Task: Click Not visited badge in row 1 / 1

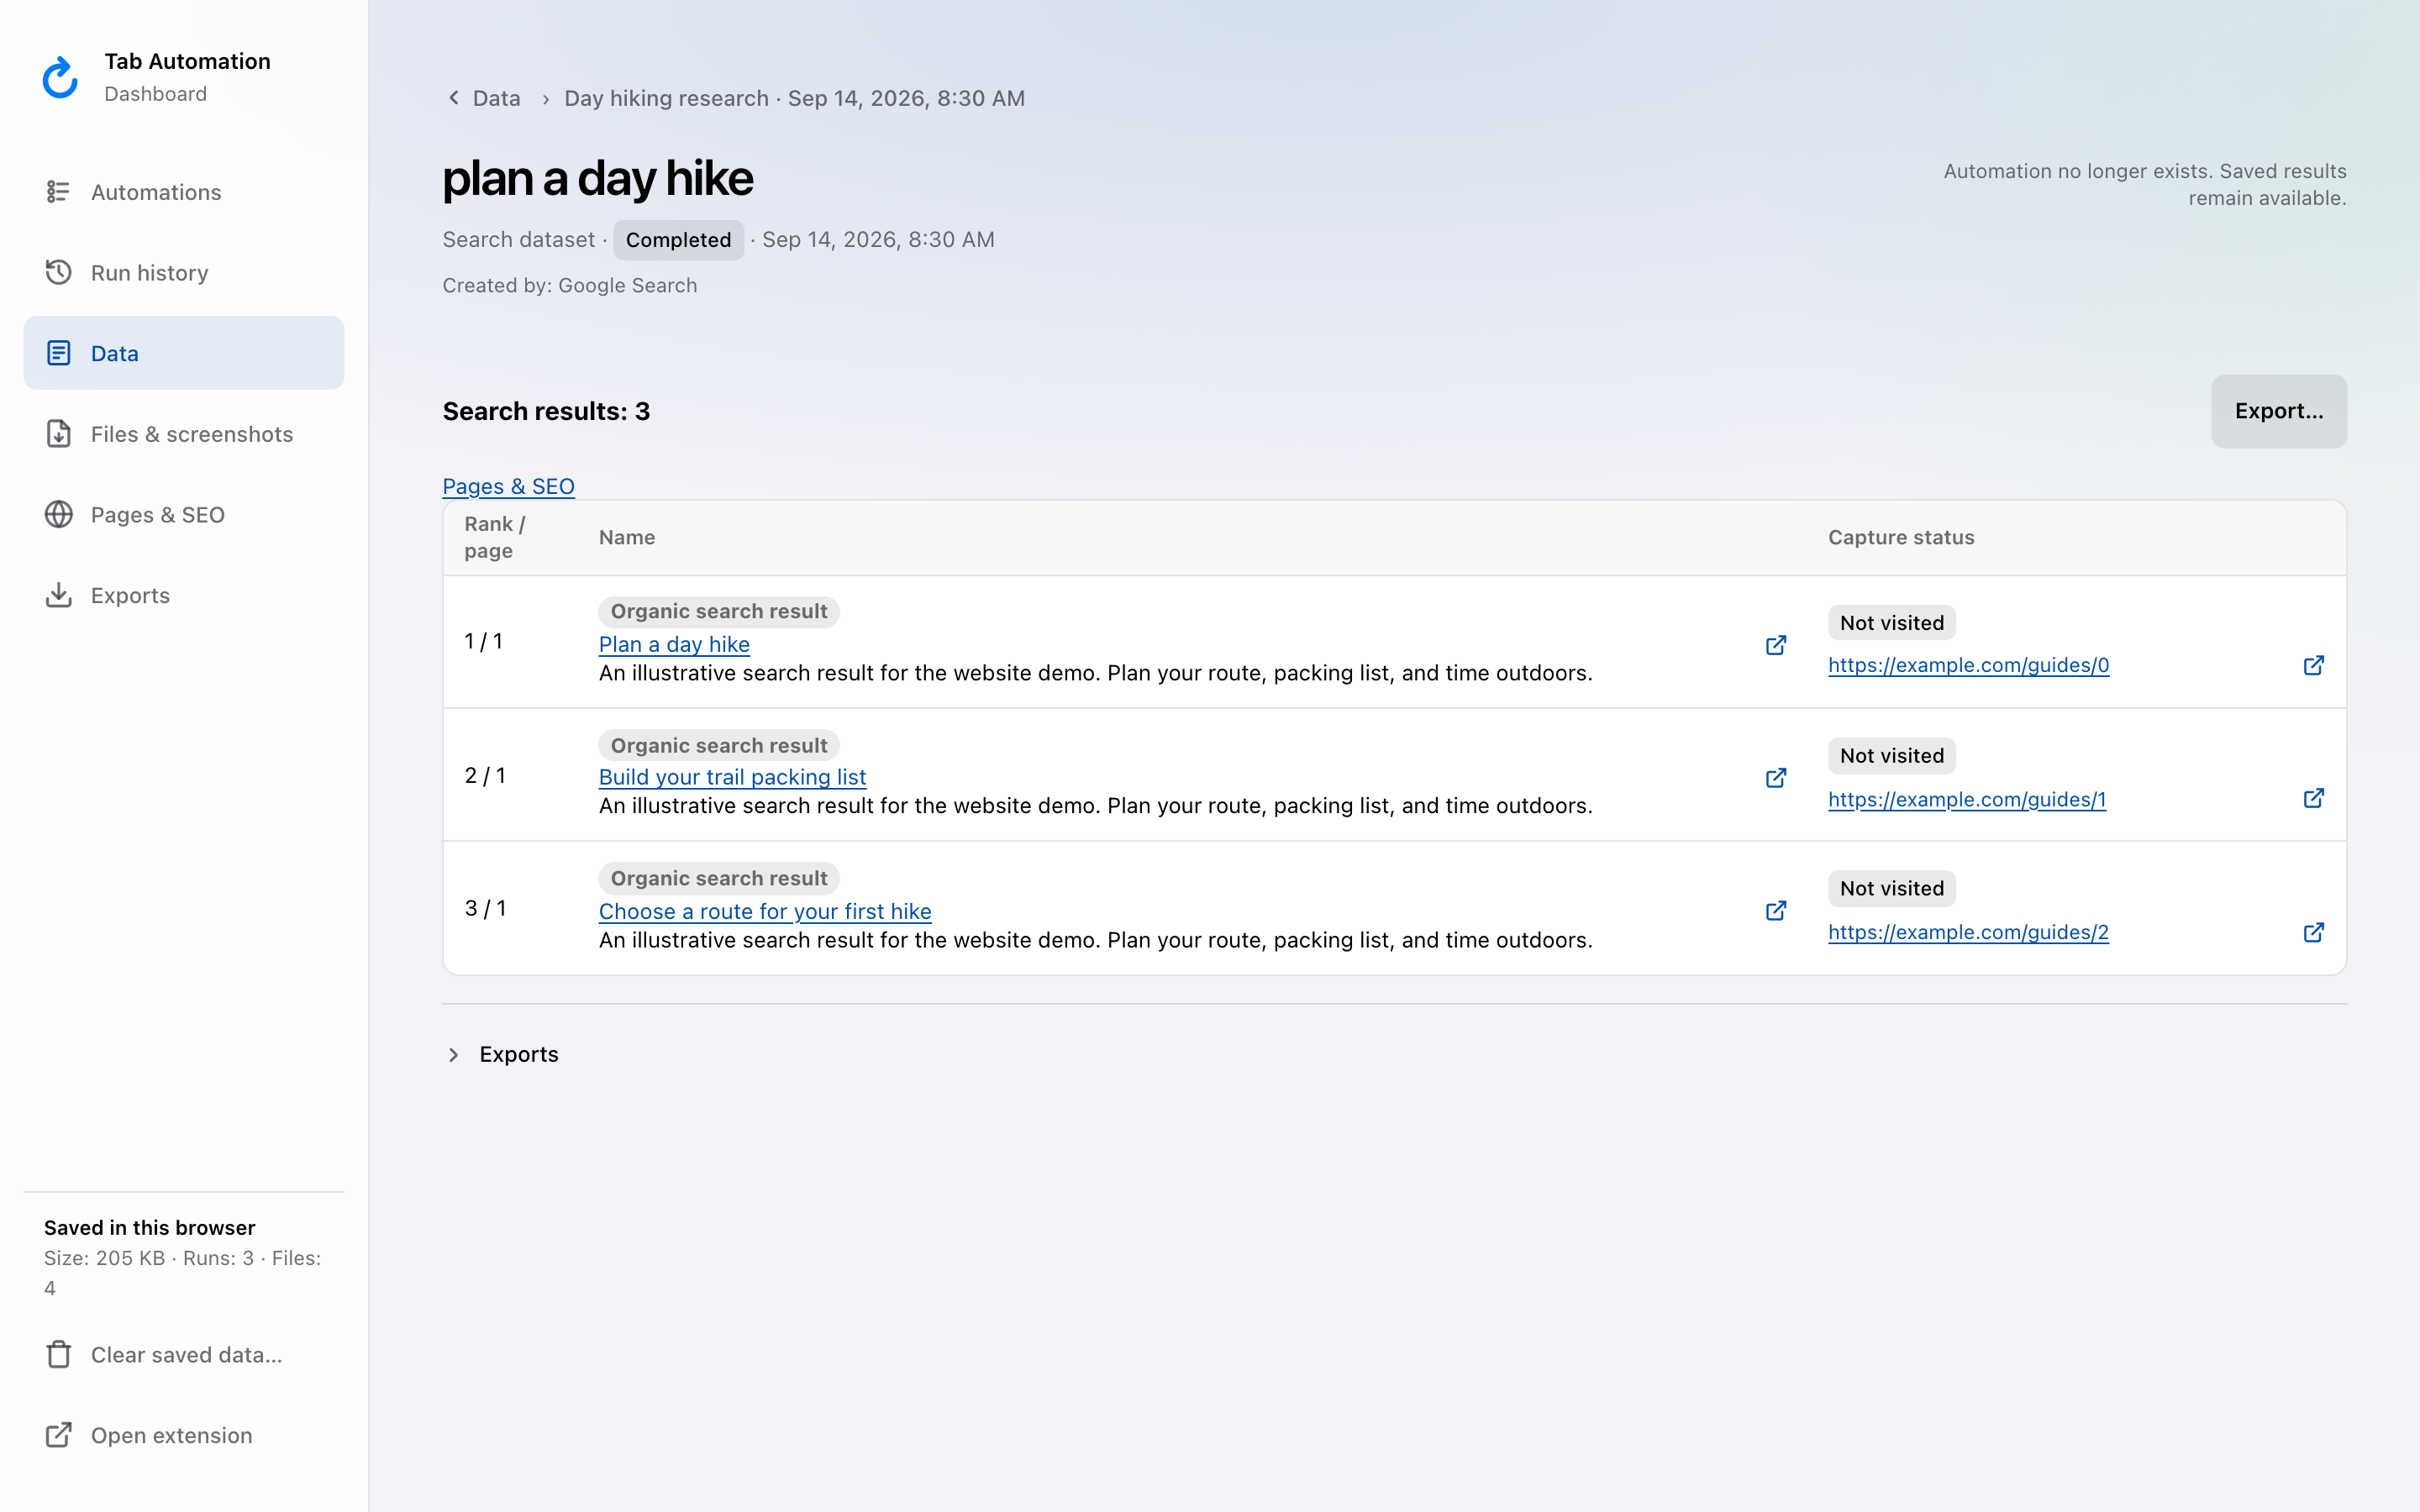Action: 1891,622
